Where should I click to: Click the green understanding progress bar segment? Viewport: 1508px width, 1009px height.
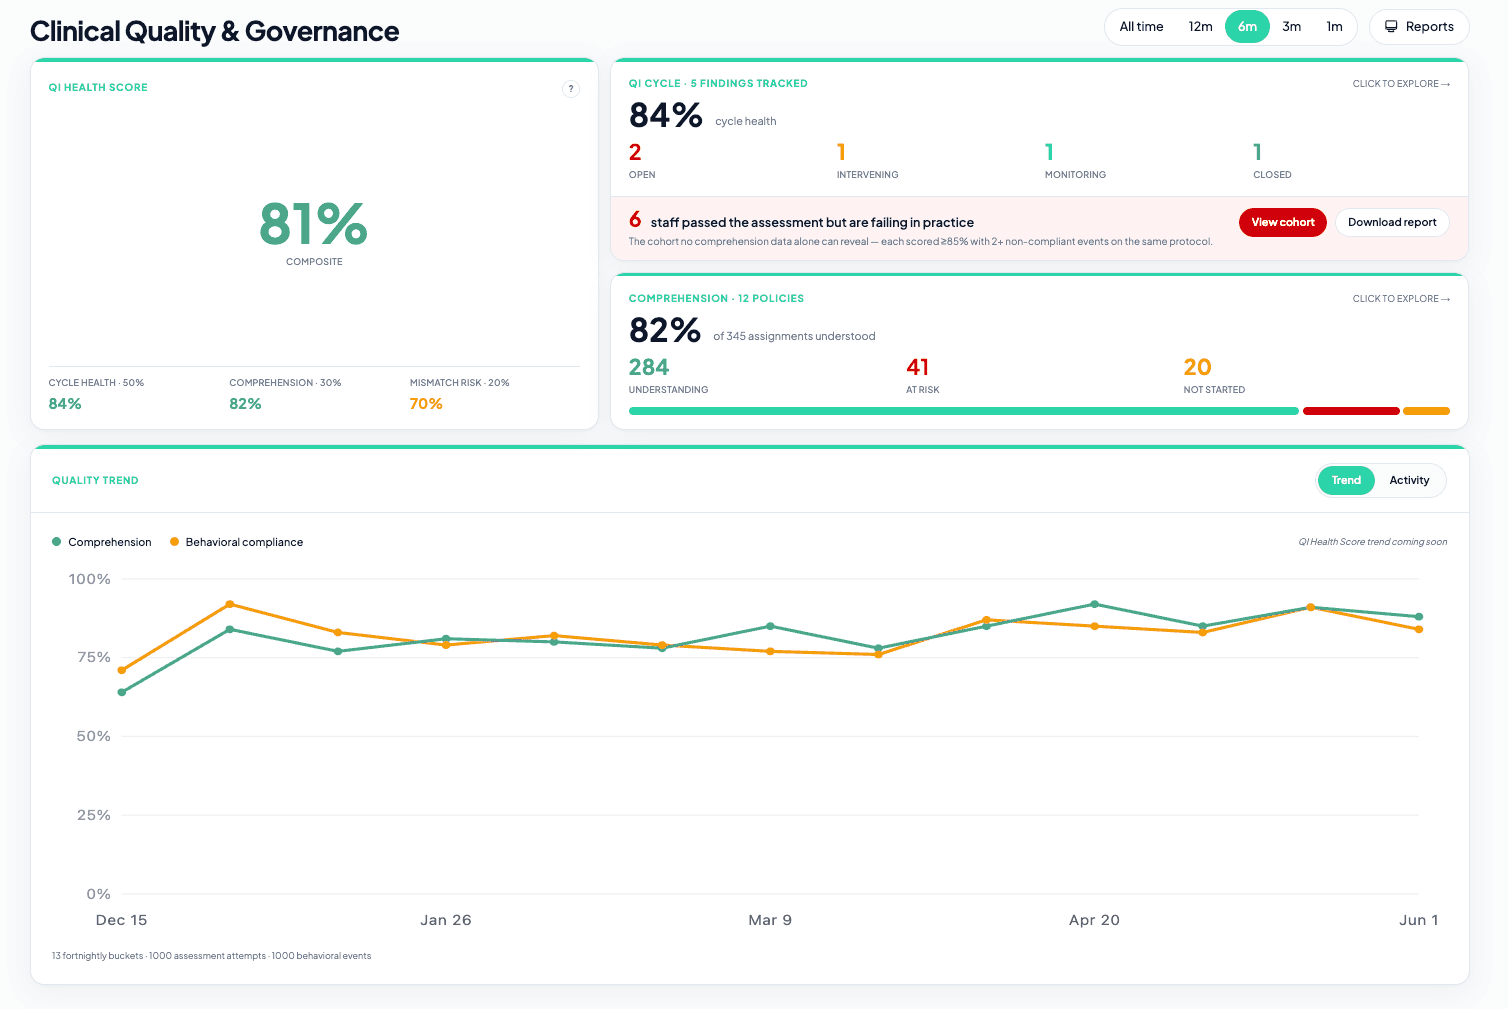coord(963,411)
